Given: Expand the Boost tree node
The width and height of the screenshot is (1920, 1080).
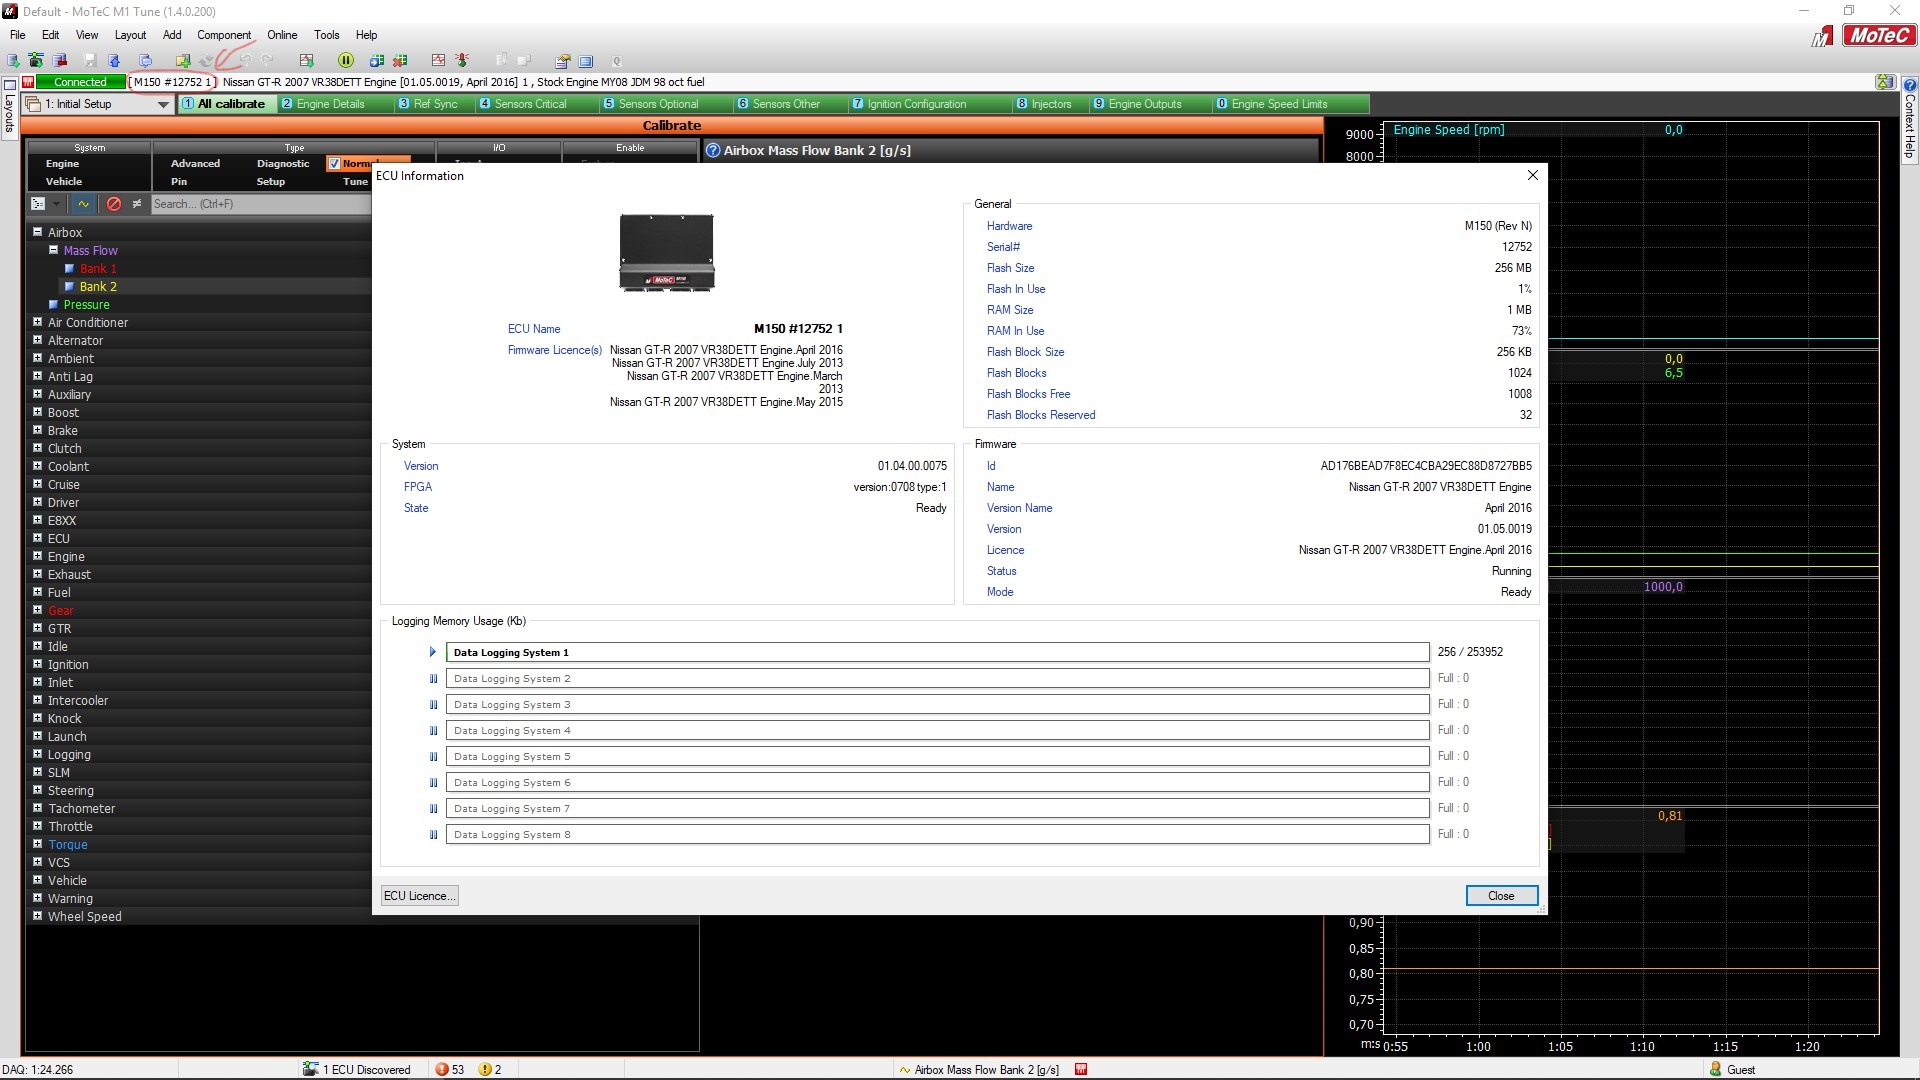Looking at the screenshot, I should [x=37, y=412].
